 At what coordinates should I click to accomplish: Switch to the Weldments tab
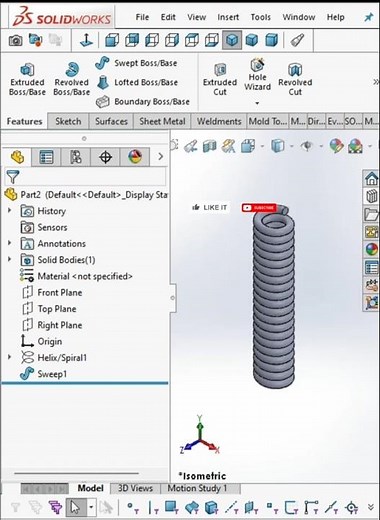[219, 121]
